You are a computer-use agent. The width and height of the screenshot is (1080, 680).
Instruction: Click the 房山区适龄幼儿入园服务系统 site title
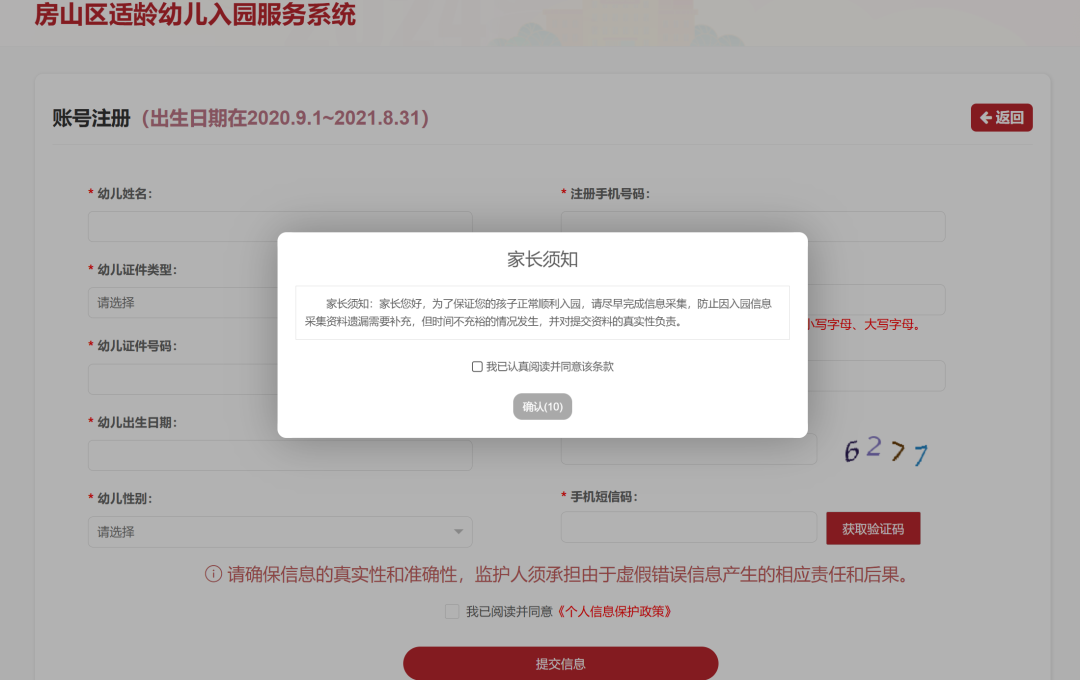click(x=195, y=14)
